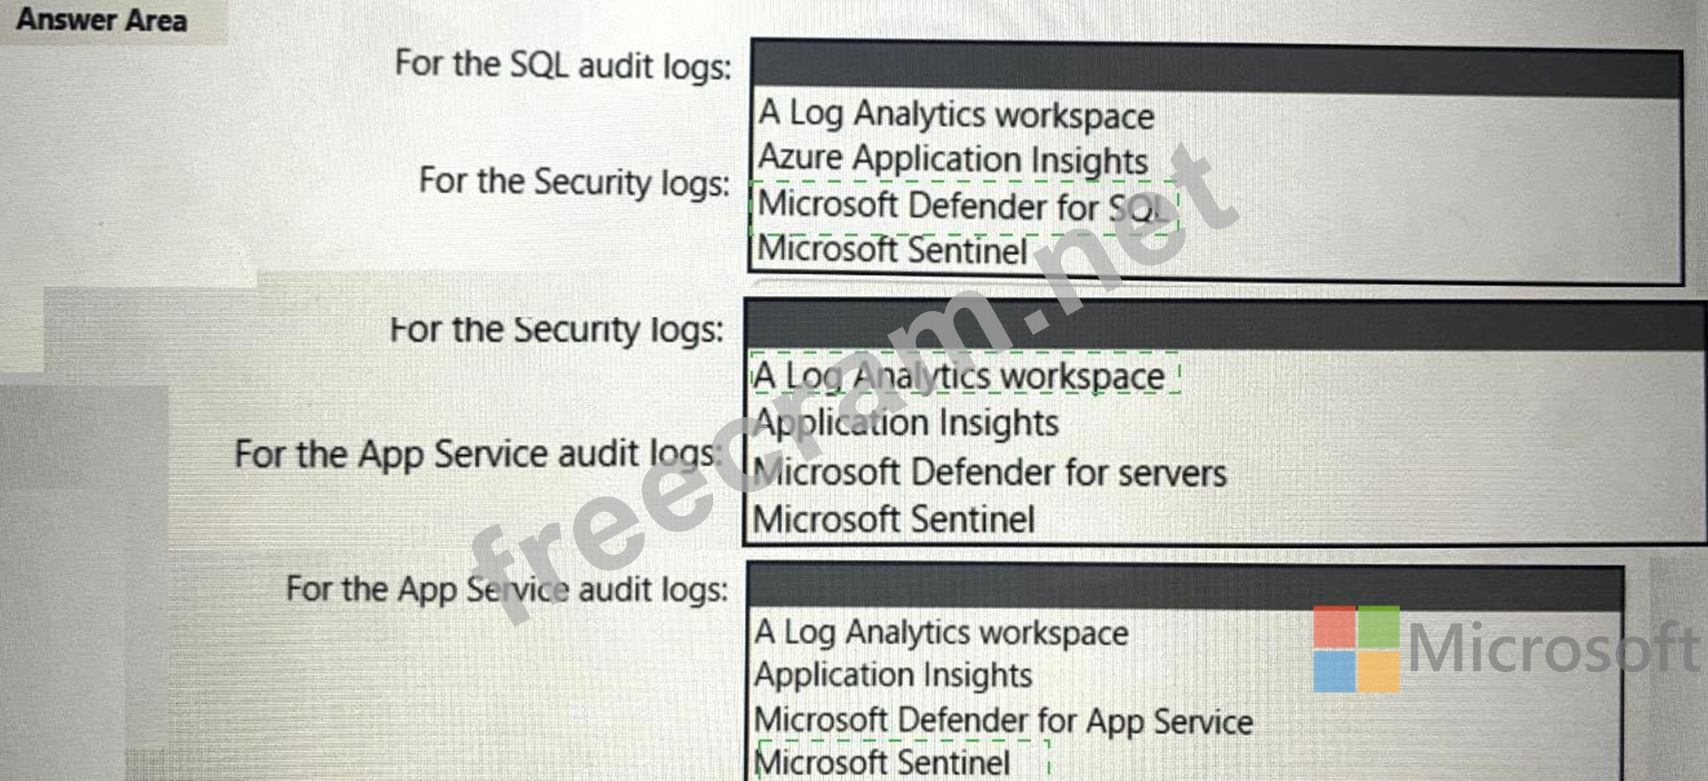Choose Microsoft Defender for SQL option
Image resolution: width=1708 pixels, height=781 pixels.
(962, 206)
